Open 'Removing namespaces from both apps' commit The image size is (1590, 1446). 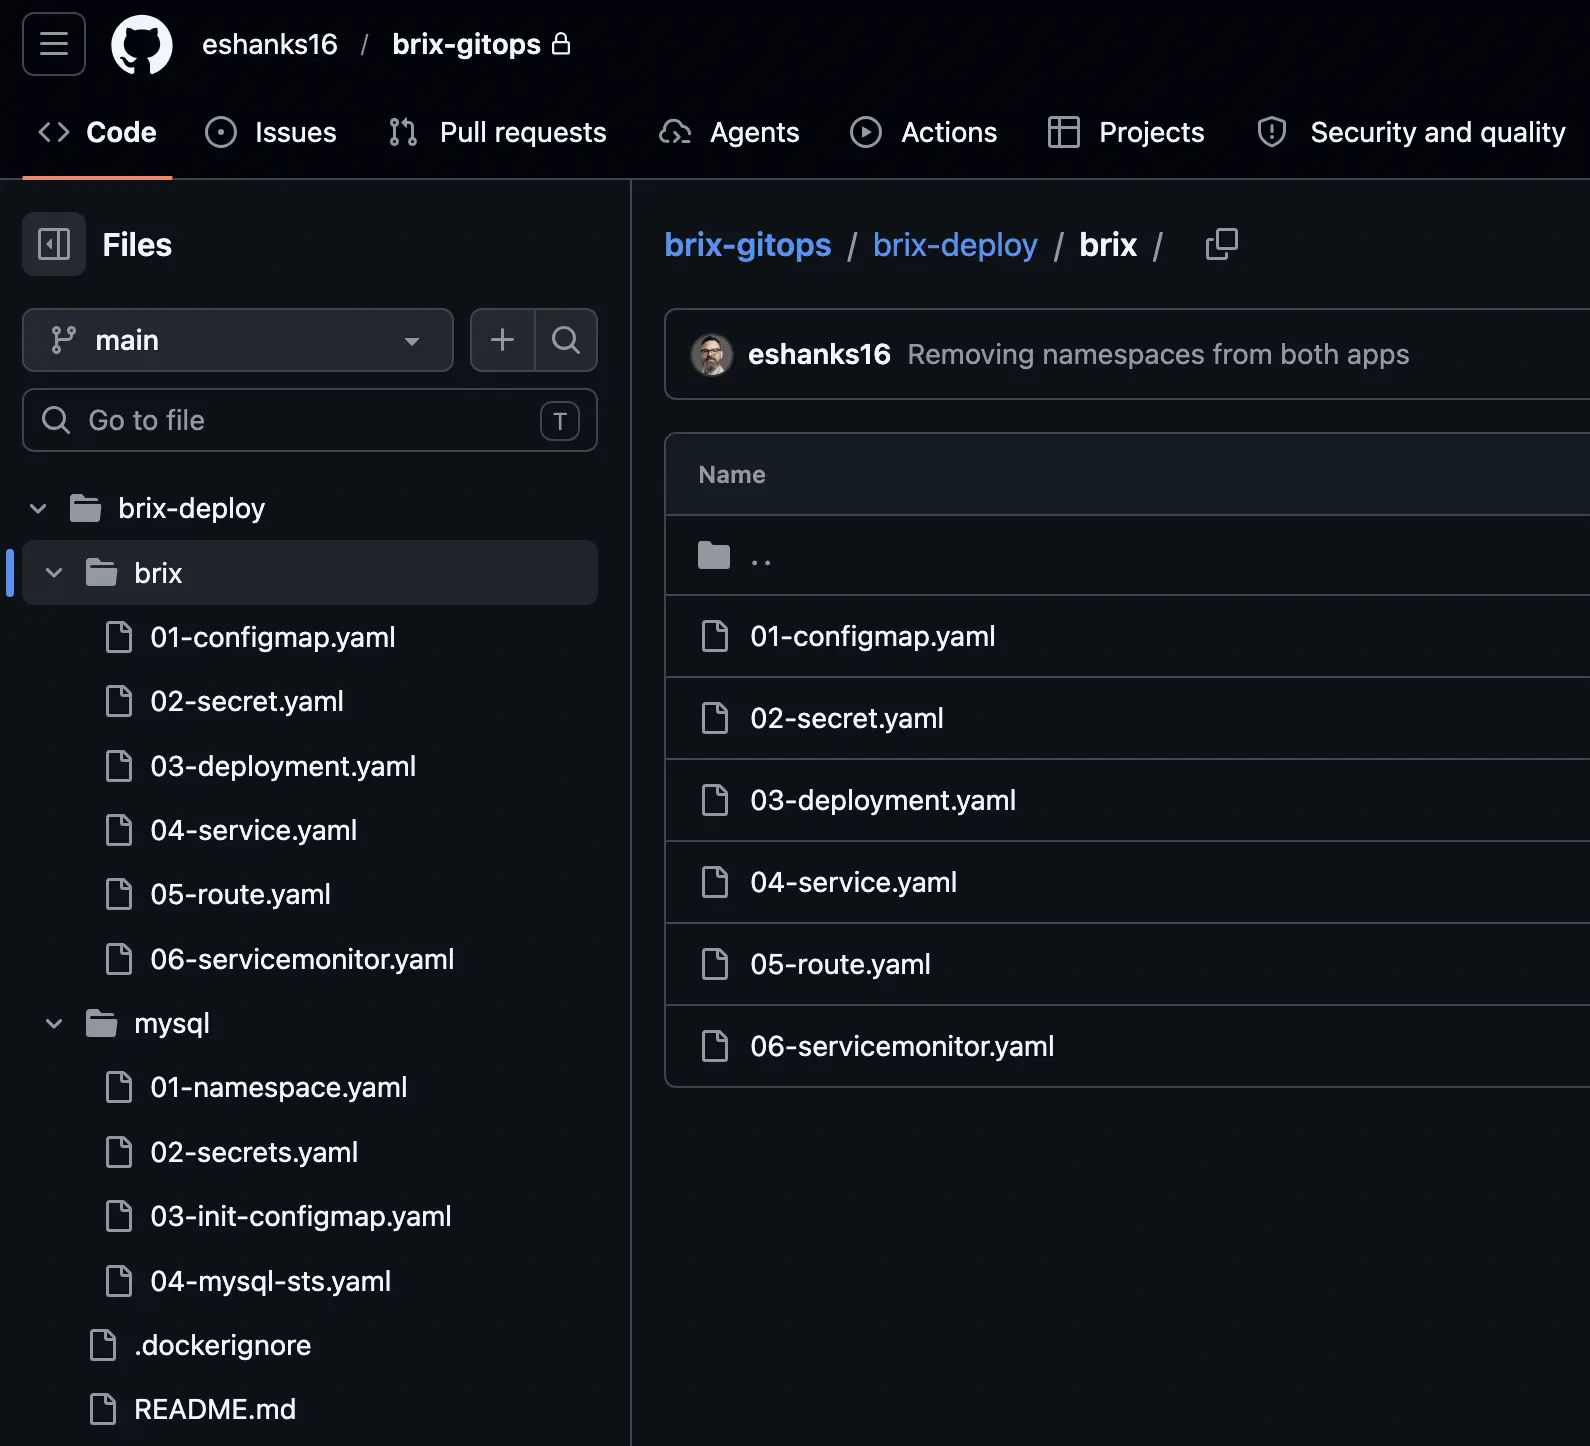point(1158,354)
